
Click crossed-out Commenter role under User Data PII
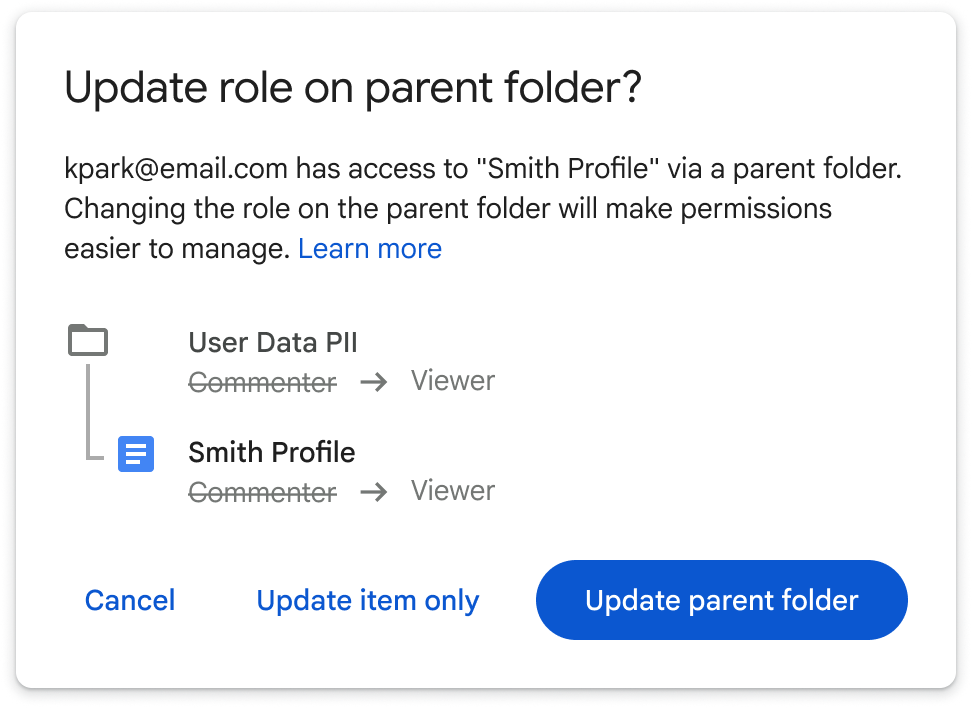tap(263, 382)
